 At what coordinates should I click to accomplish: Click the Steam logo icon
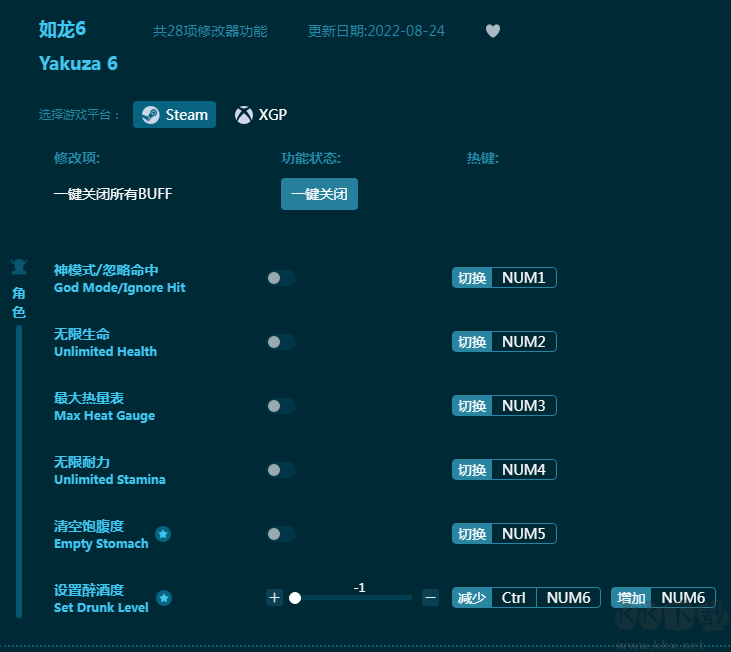pos(151,115)
